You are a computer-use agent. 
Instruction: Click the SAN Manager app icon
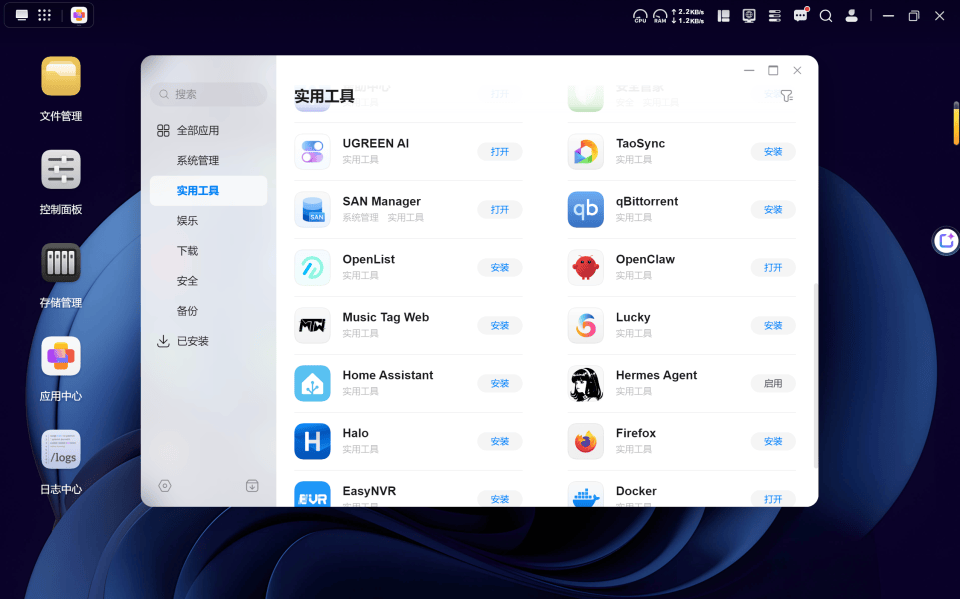(312, 209)
